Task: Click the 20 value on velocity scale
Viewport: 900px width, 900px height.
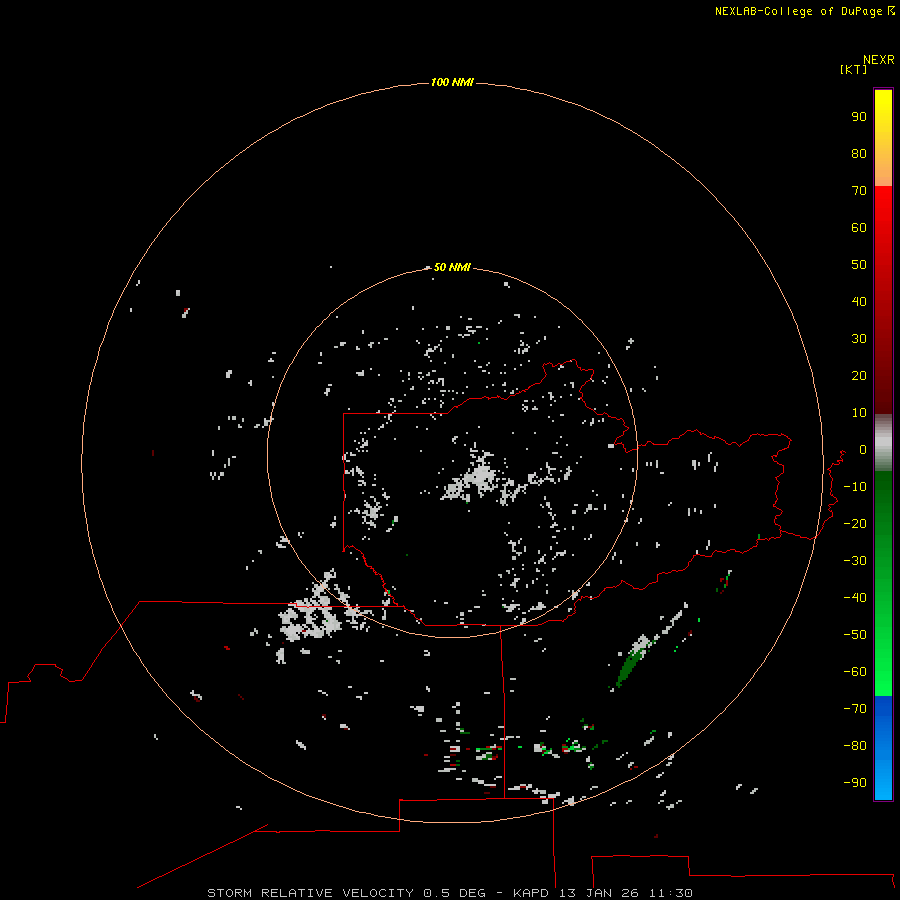Action: pyautogui.click(x=859, y=375)
